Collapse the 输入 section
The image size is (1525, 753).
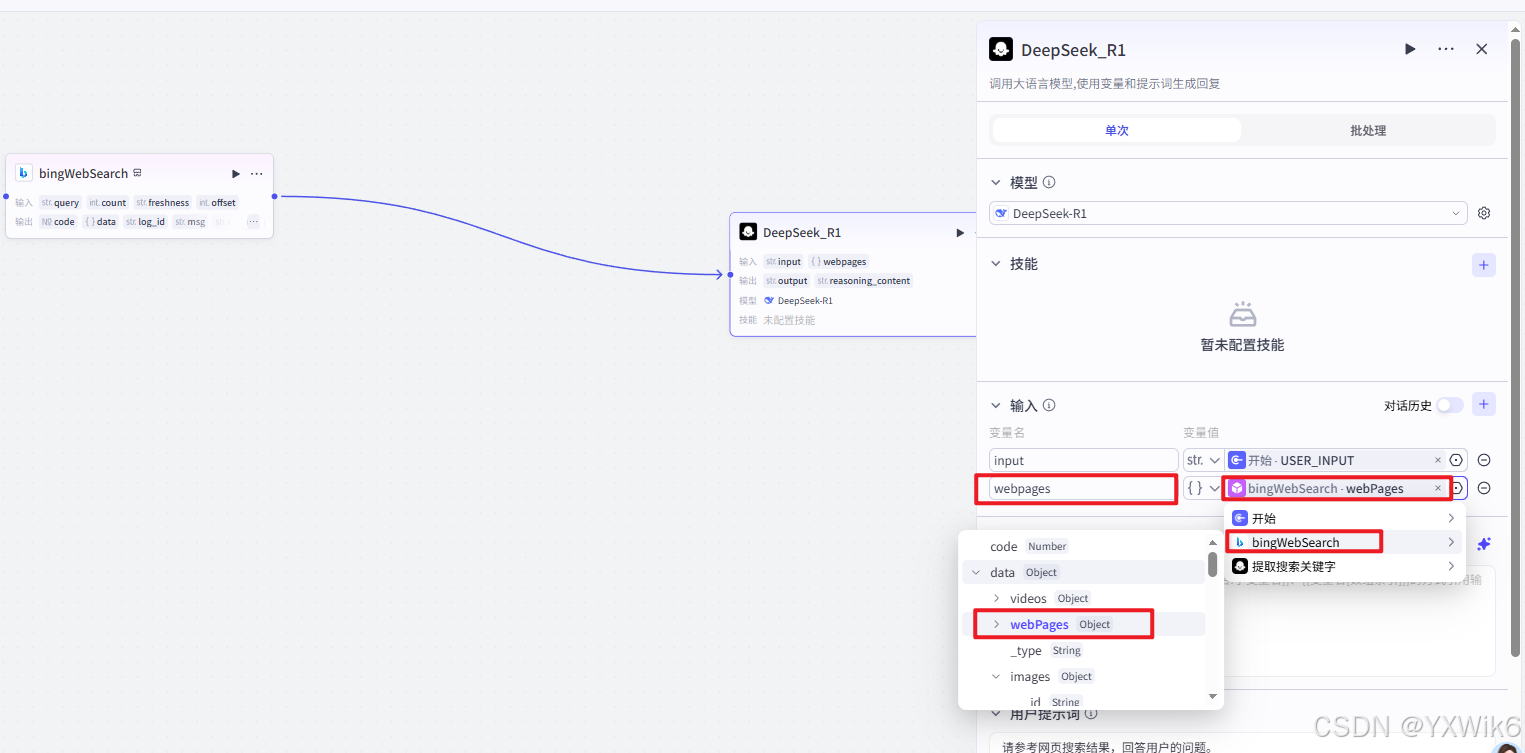995,406
